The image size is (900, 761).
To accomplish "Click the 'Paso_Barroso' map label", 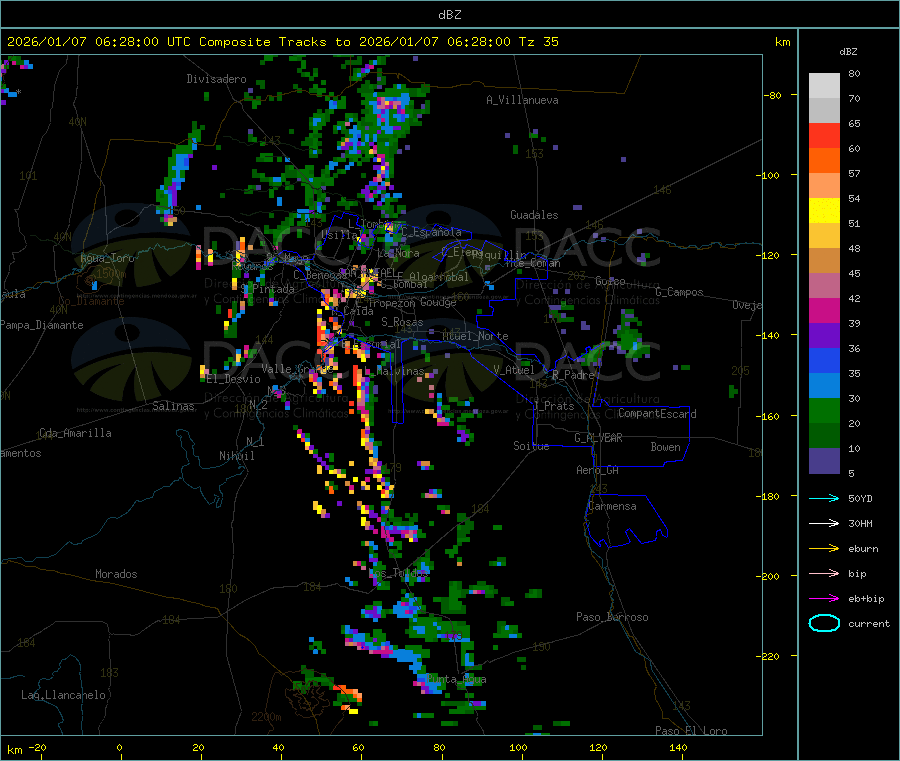I will pos(612,617).
